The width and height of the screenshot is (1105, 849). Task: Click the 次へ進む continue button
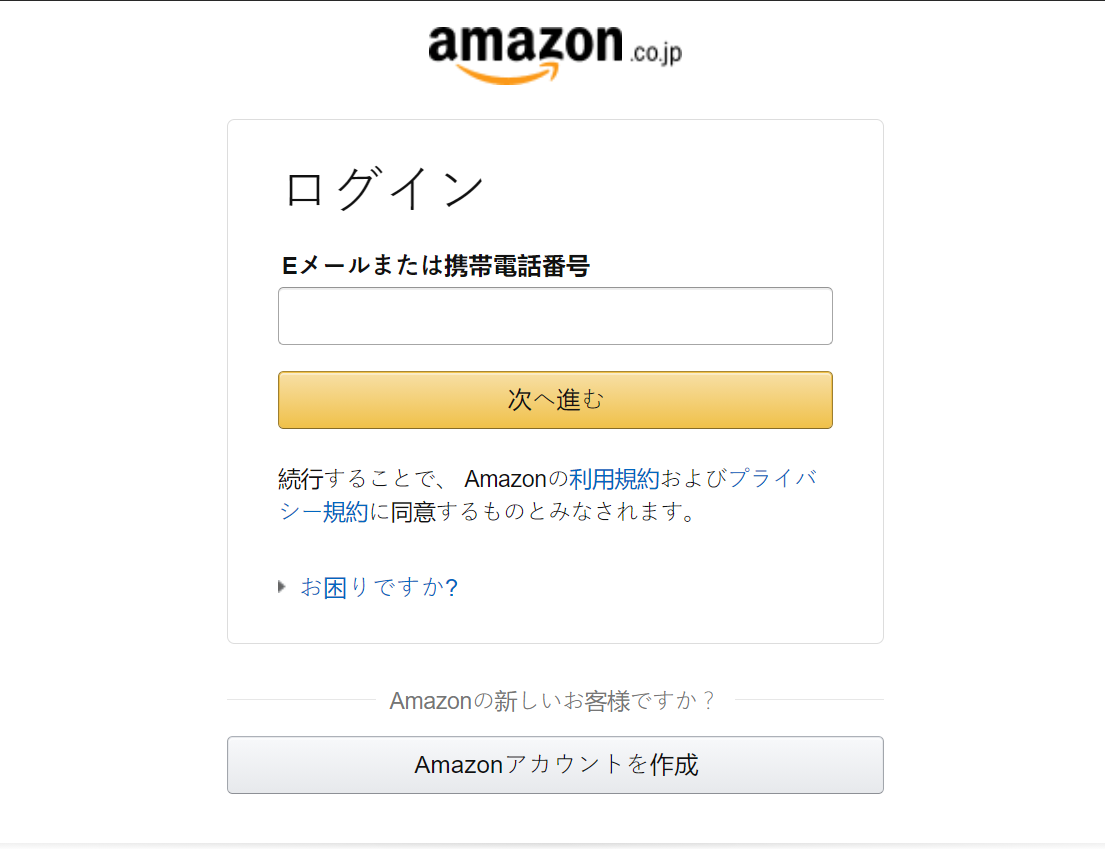[555, 399]
